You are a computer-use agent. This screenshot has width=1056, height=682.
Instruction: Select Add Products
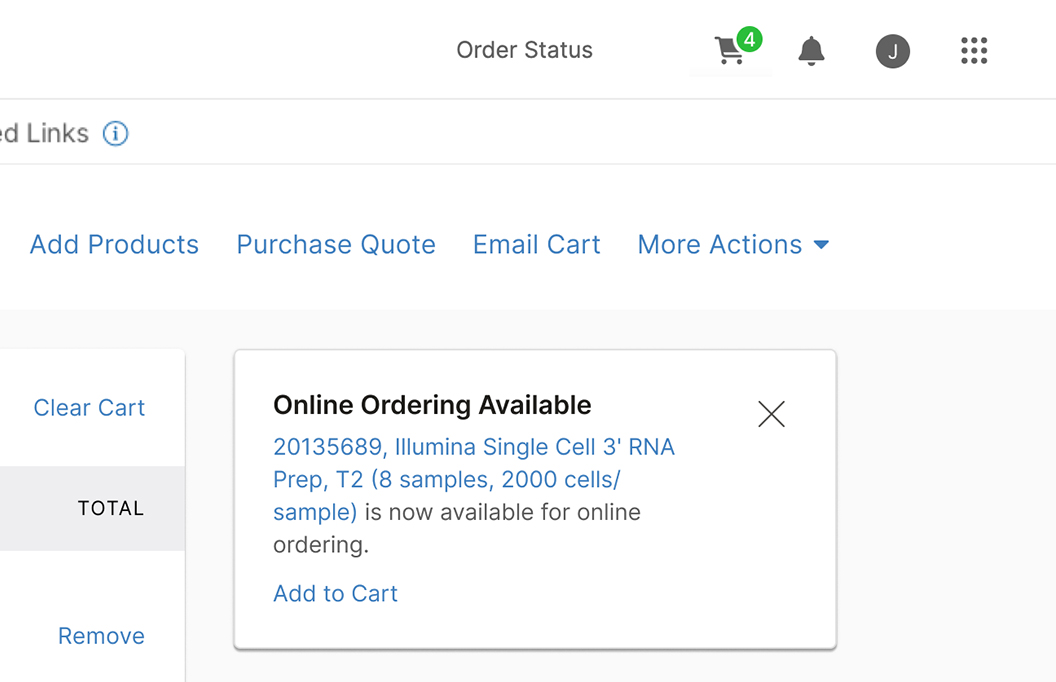tap(114, 245)
